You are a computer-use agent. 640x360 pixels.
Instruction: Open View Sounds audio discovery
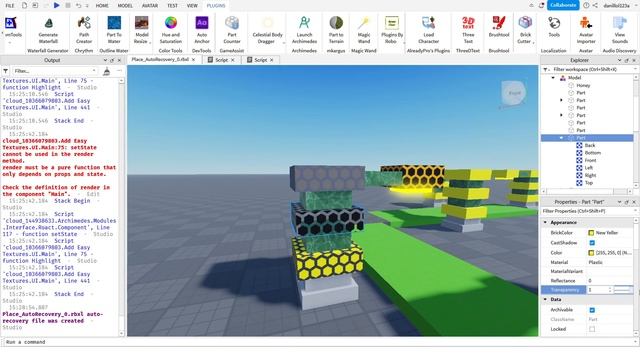click(x=620, y=23)
